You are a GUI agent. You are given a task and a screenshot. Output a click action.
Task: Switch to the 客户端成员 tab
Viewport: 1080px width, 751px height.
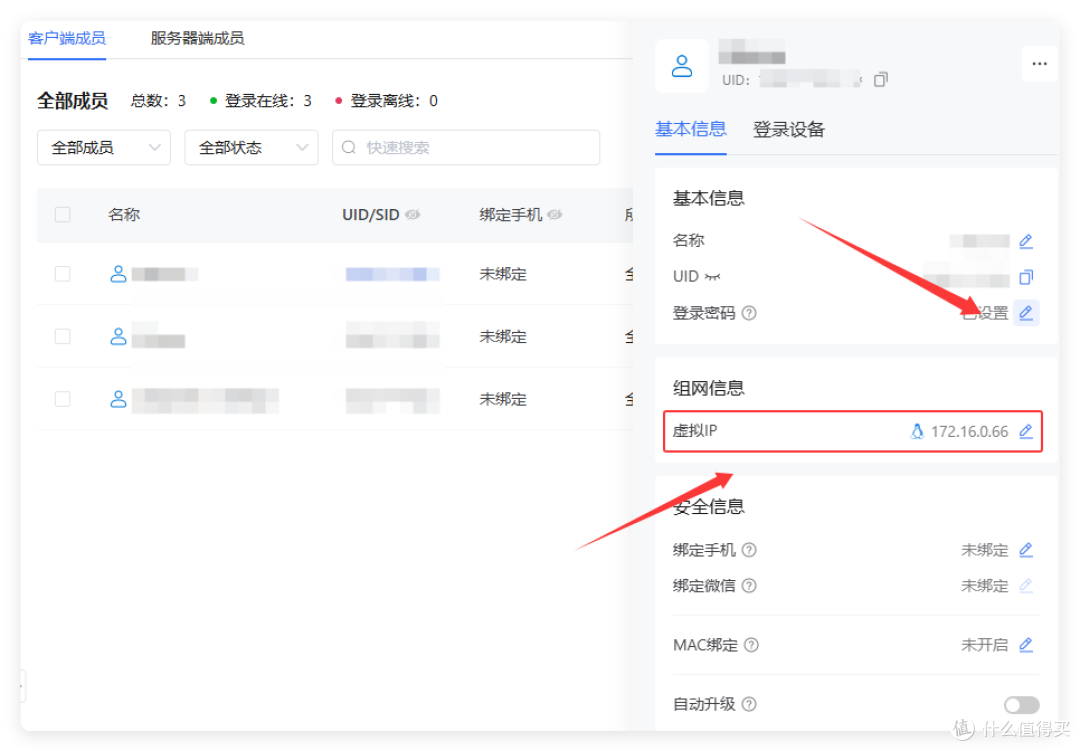click(67, 38)
